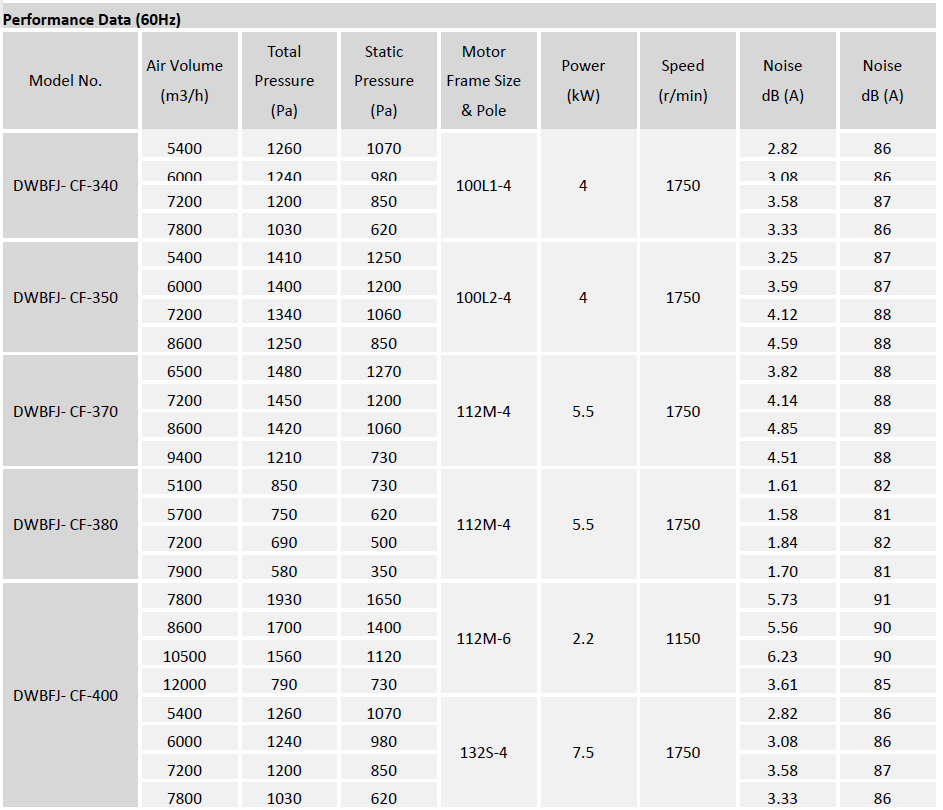
Task: Select Motor Frame Size & Pole header
Action: [484, 81]
